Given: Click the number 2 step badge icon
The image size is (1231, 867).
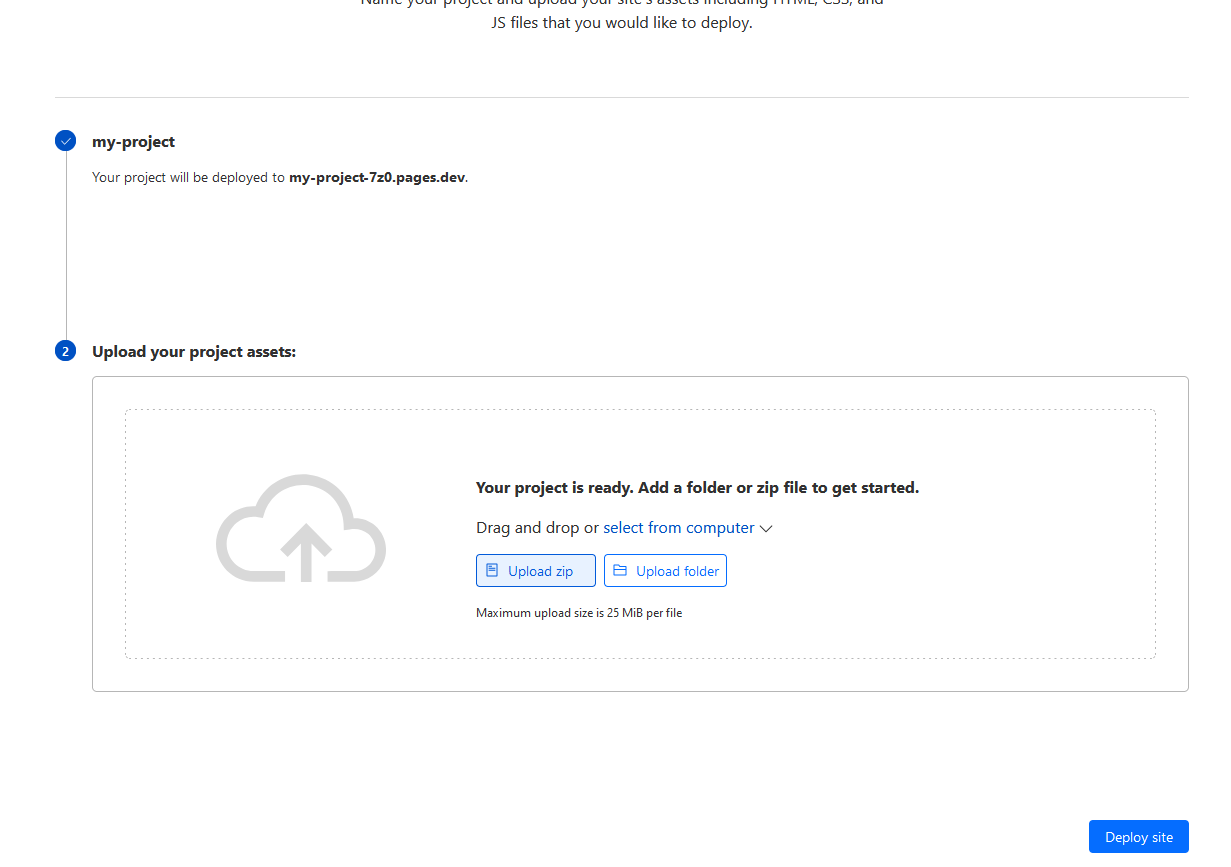Looking at the screenshot, I should pos(65,351).
